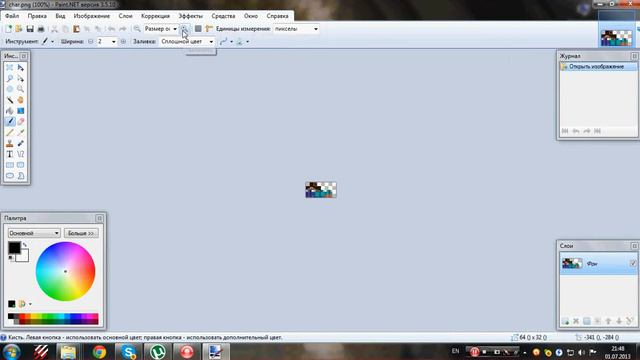Open the Изображение menu
Viewport: 640px width, 360px height.
92,16
